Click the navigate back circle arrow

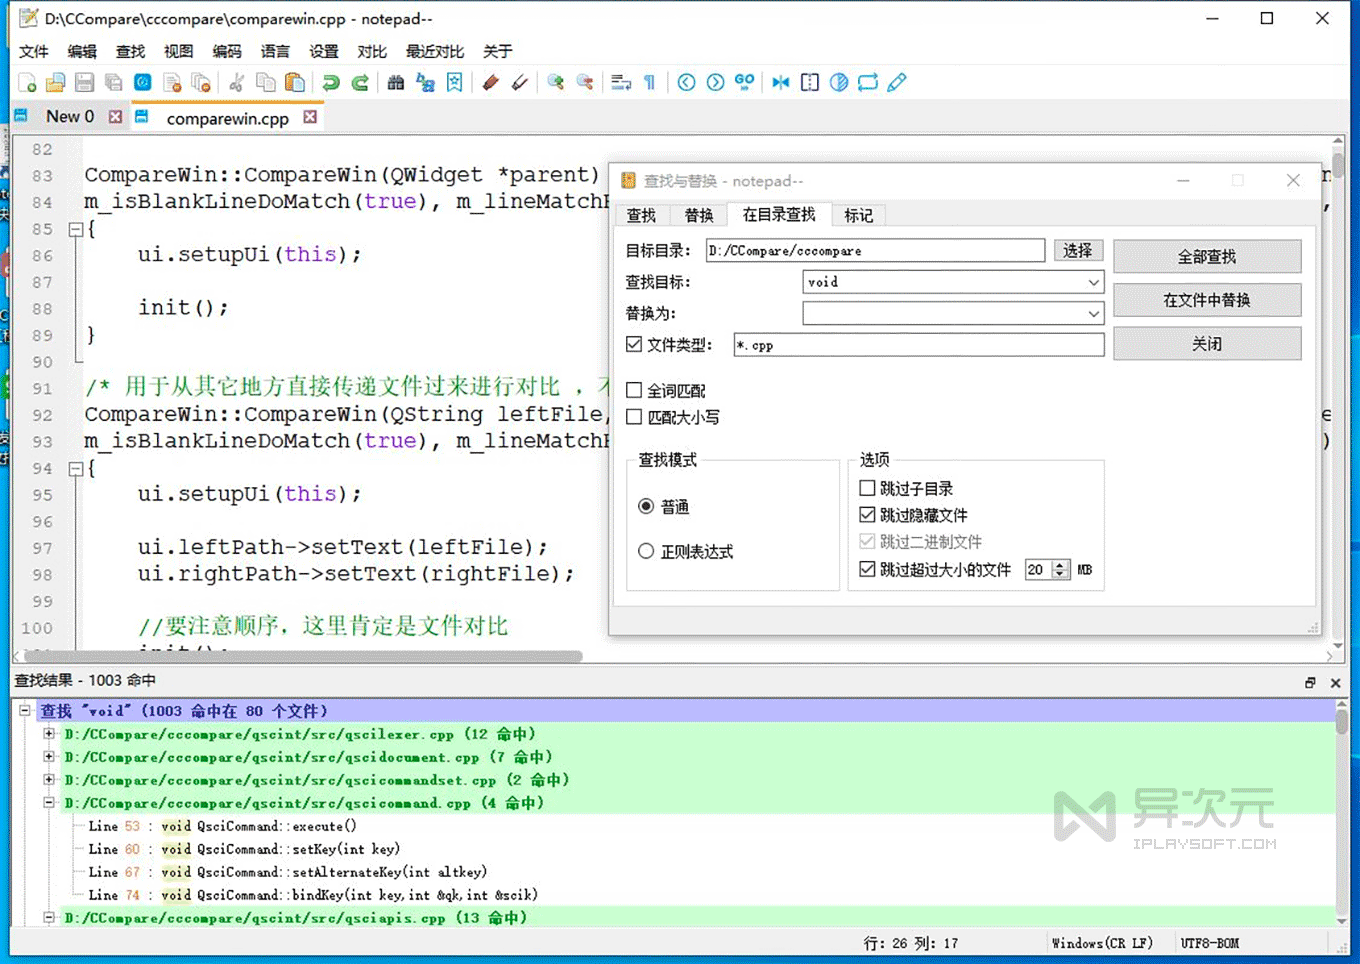pos(686,83)
